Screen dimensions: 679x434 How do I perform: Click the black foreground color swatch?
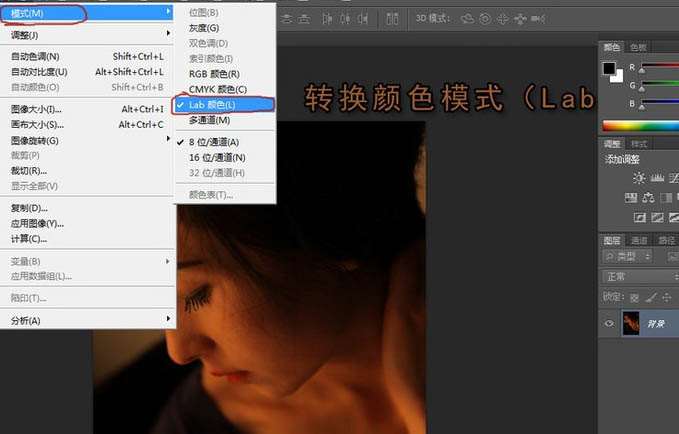[609, 68]
